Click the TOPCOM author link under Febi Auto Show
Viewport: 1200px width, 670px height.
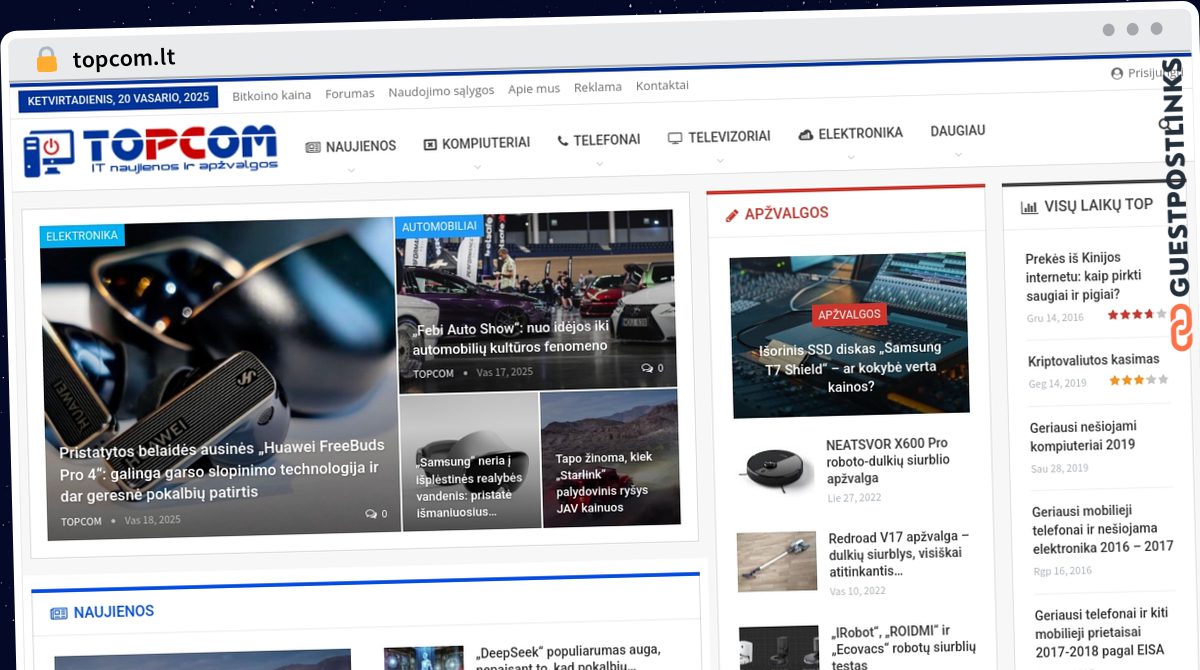(x=433, y=373)
